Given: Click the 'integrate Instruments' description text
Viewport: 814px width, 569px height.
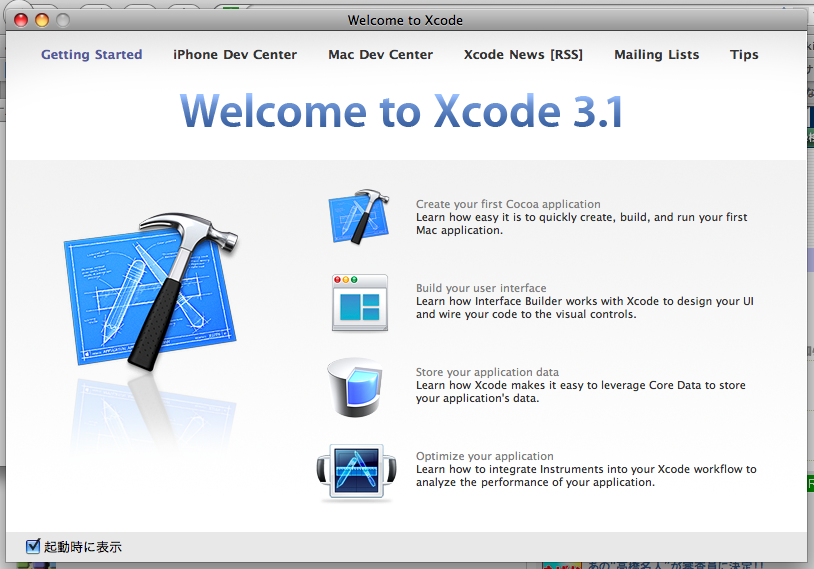Looking at the screenshot, I should (586, 476).
